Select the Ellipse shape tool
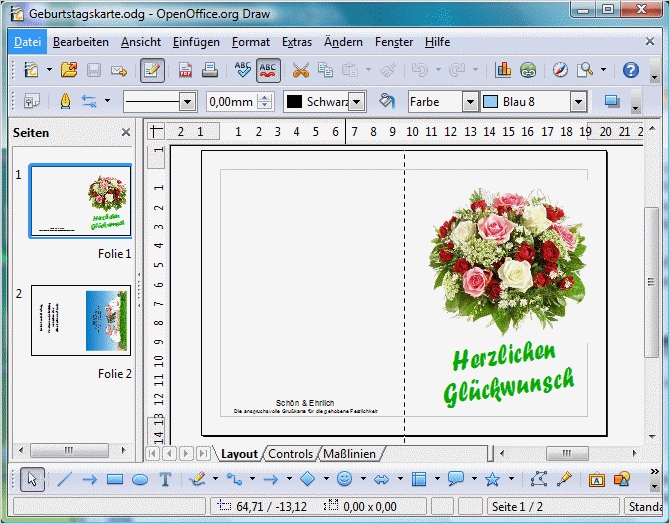Viewport: 670px width, 524px height. point(140,479)
